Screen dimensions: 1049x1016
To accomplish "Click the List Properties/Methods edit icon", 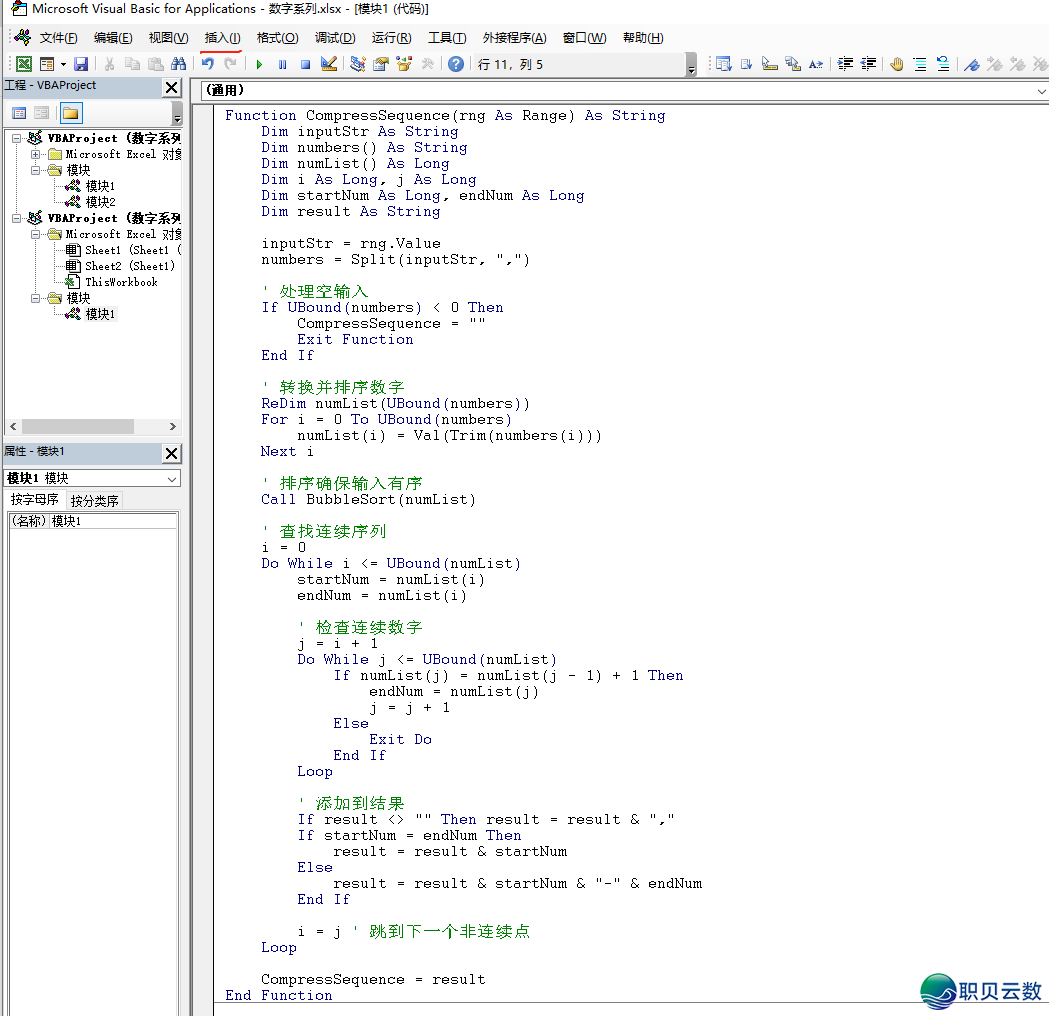I will [x=723, y=64].
